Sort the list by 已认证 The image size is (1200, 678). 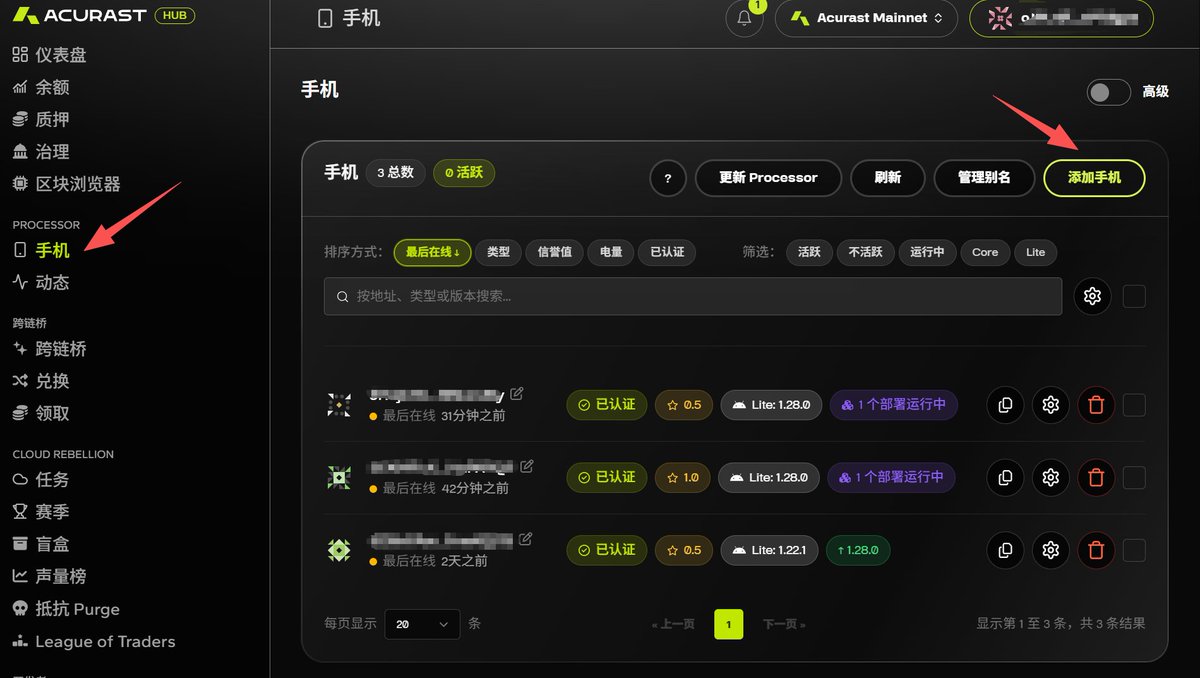pos(667,252)
